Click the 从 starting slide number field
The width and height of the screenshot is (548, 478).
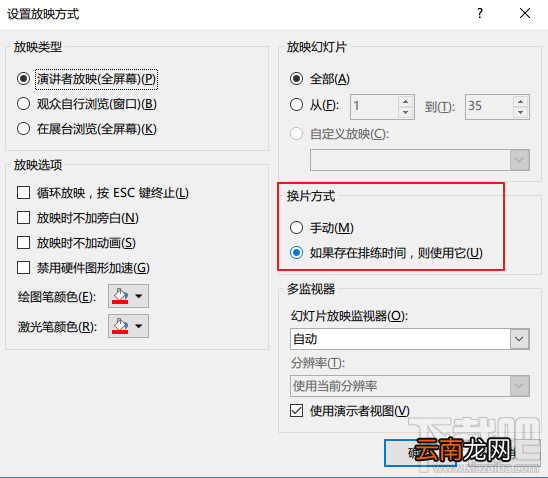374,107
